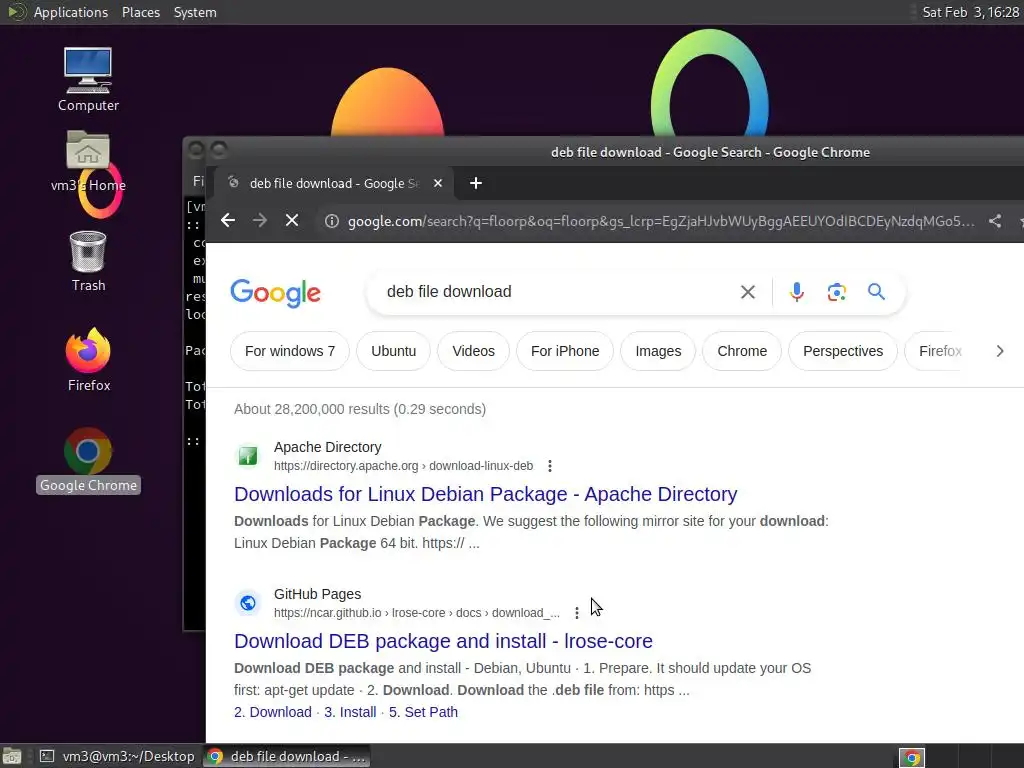Screen dimensions: 1024x768
Task: Click the 'GitHub Pages' site name
Action: [x=317, y=594]
